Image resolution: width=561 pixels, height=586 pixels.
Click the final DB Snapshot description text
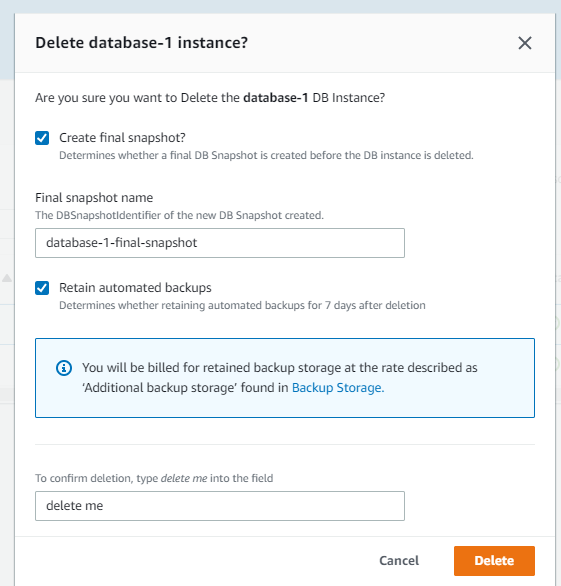[266, 155]
